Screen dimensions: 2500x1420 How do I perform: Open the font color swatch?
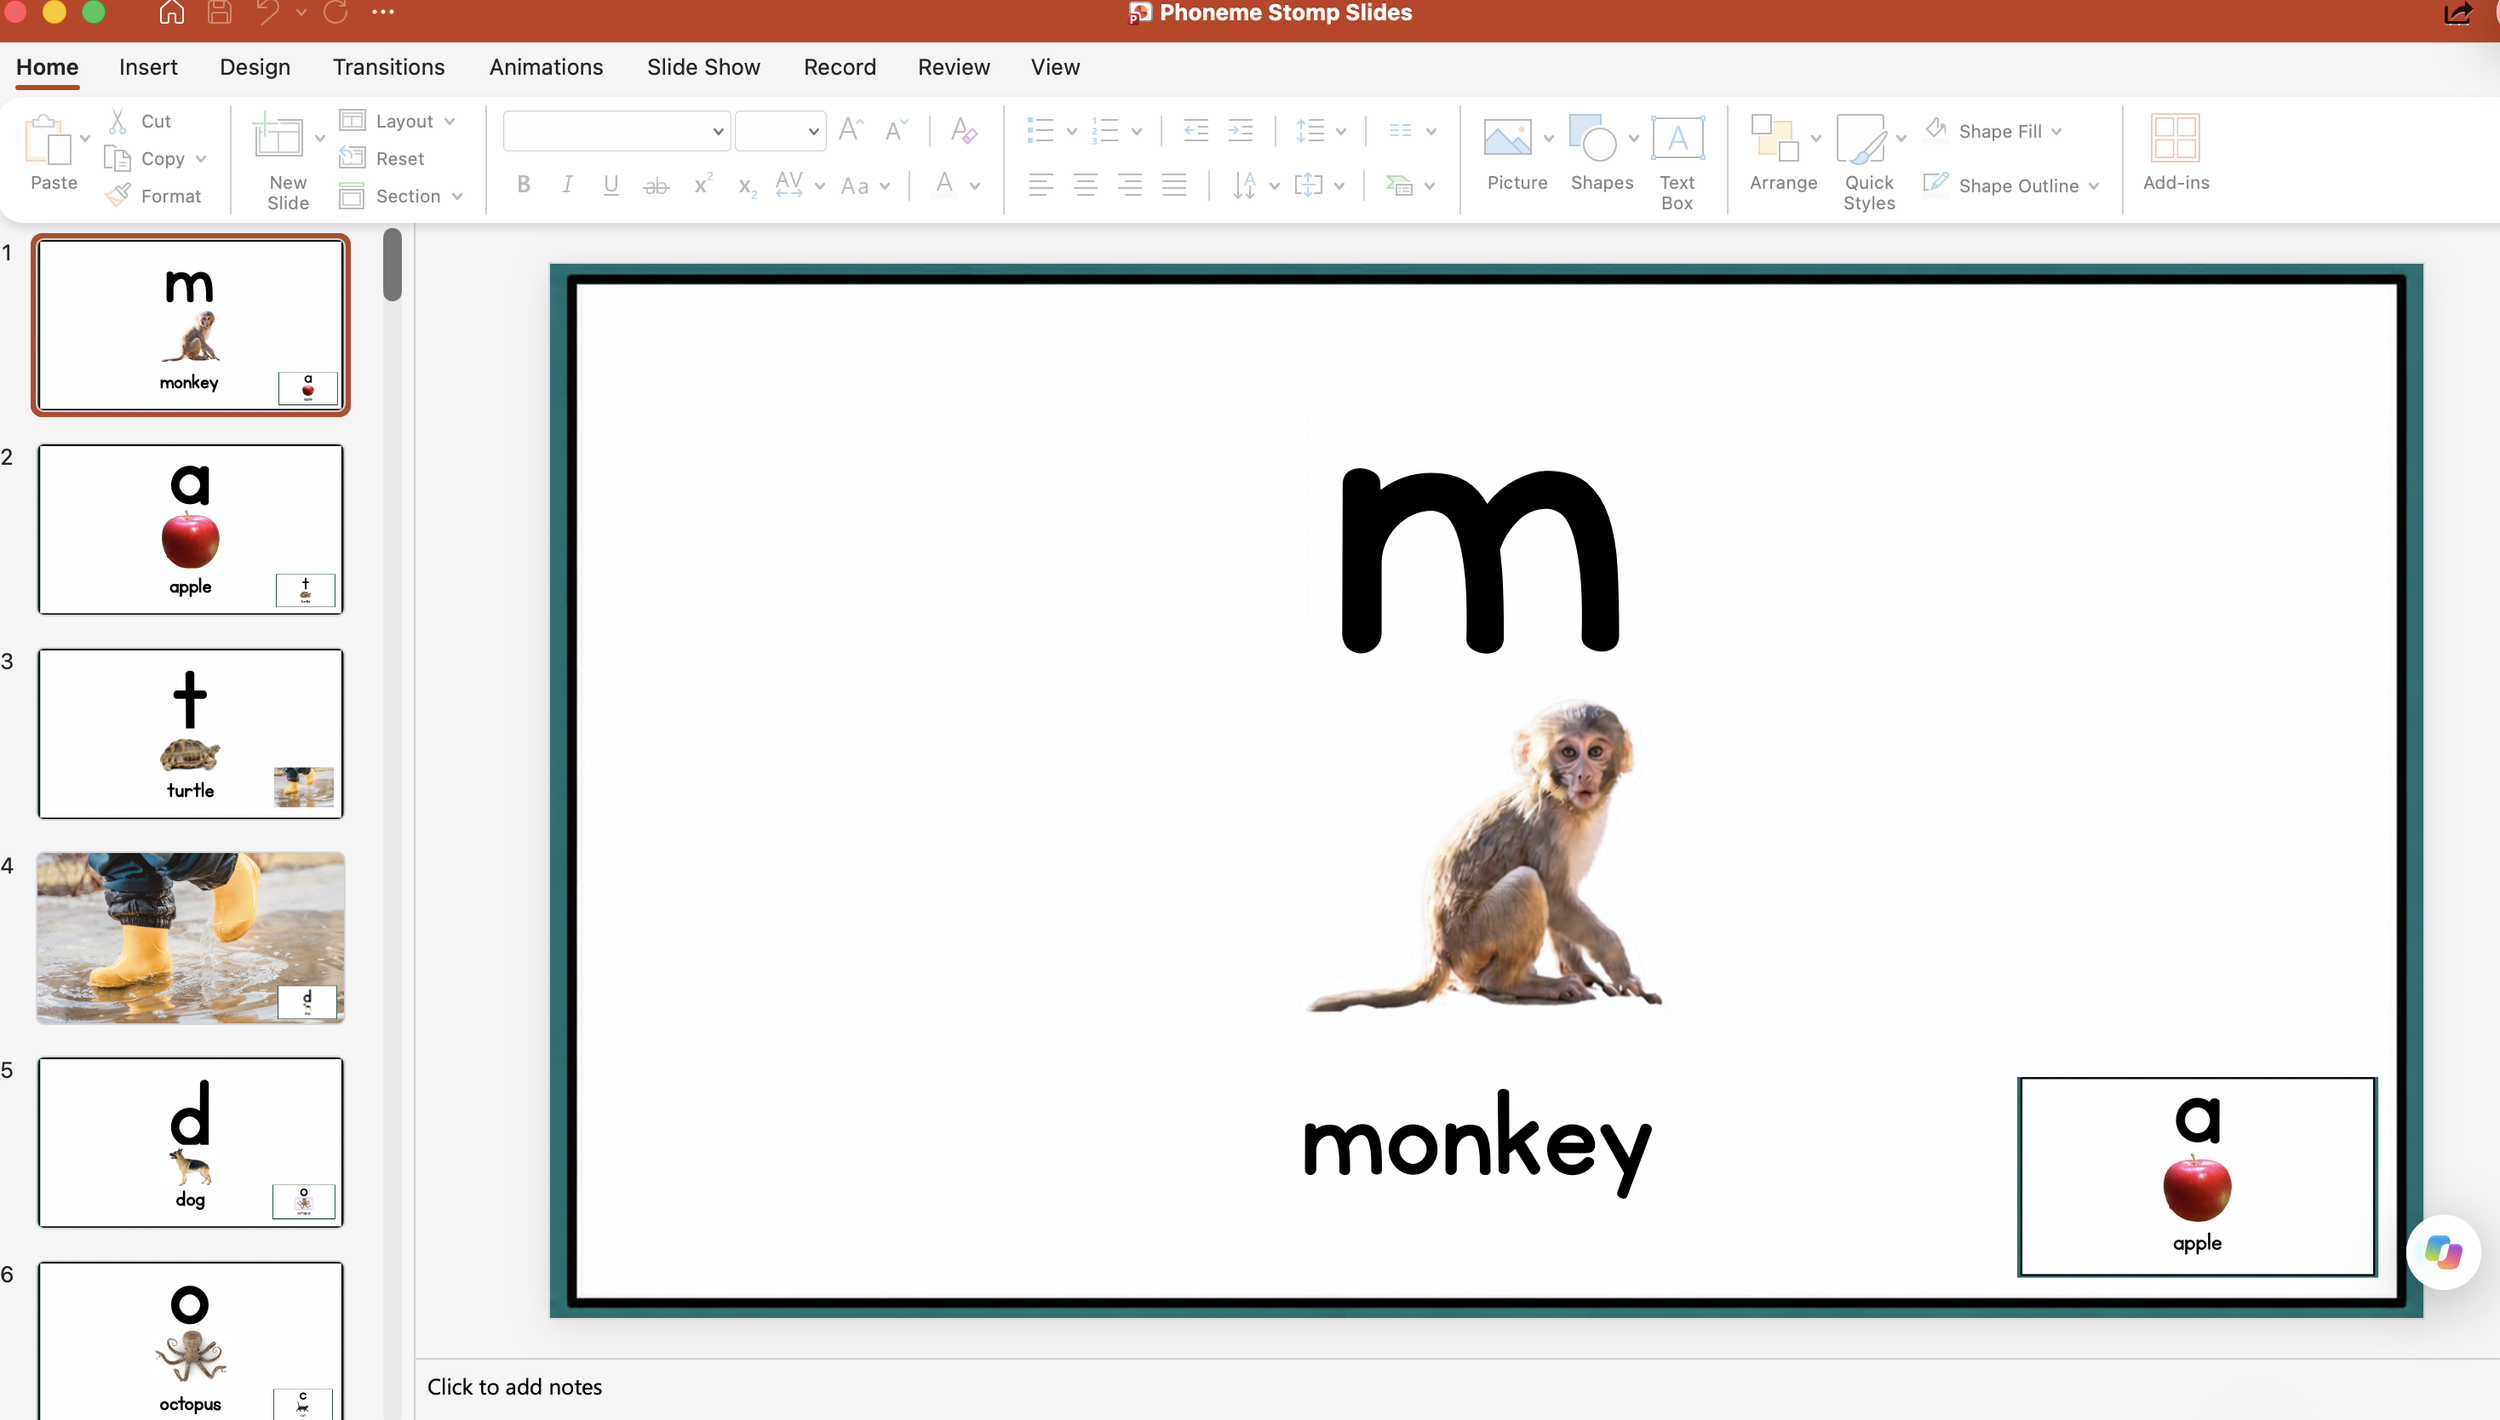coord(944,185)
